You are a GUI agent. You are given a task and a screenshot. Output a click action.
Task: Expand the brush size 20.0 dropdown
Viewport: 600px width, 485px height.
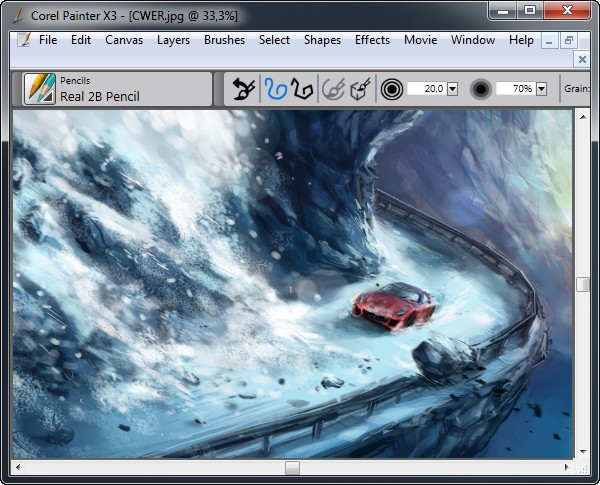point(452,89)
